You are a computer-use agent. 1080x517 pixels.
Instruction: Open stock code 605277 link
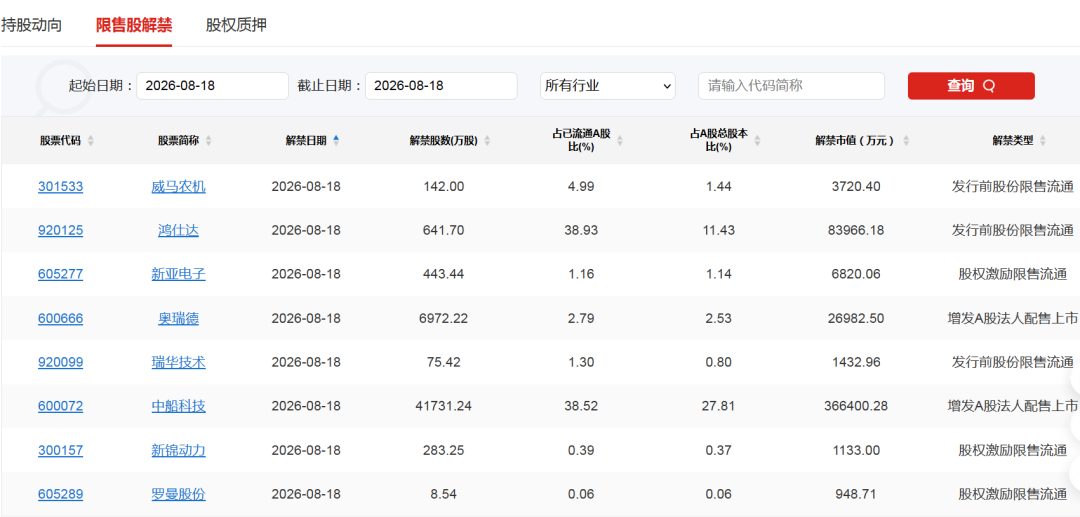coord(61,274)
